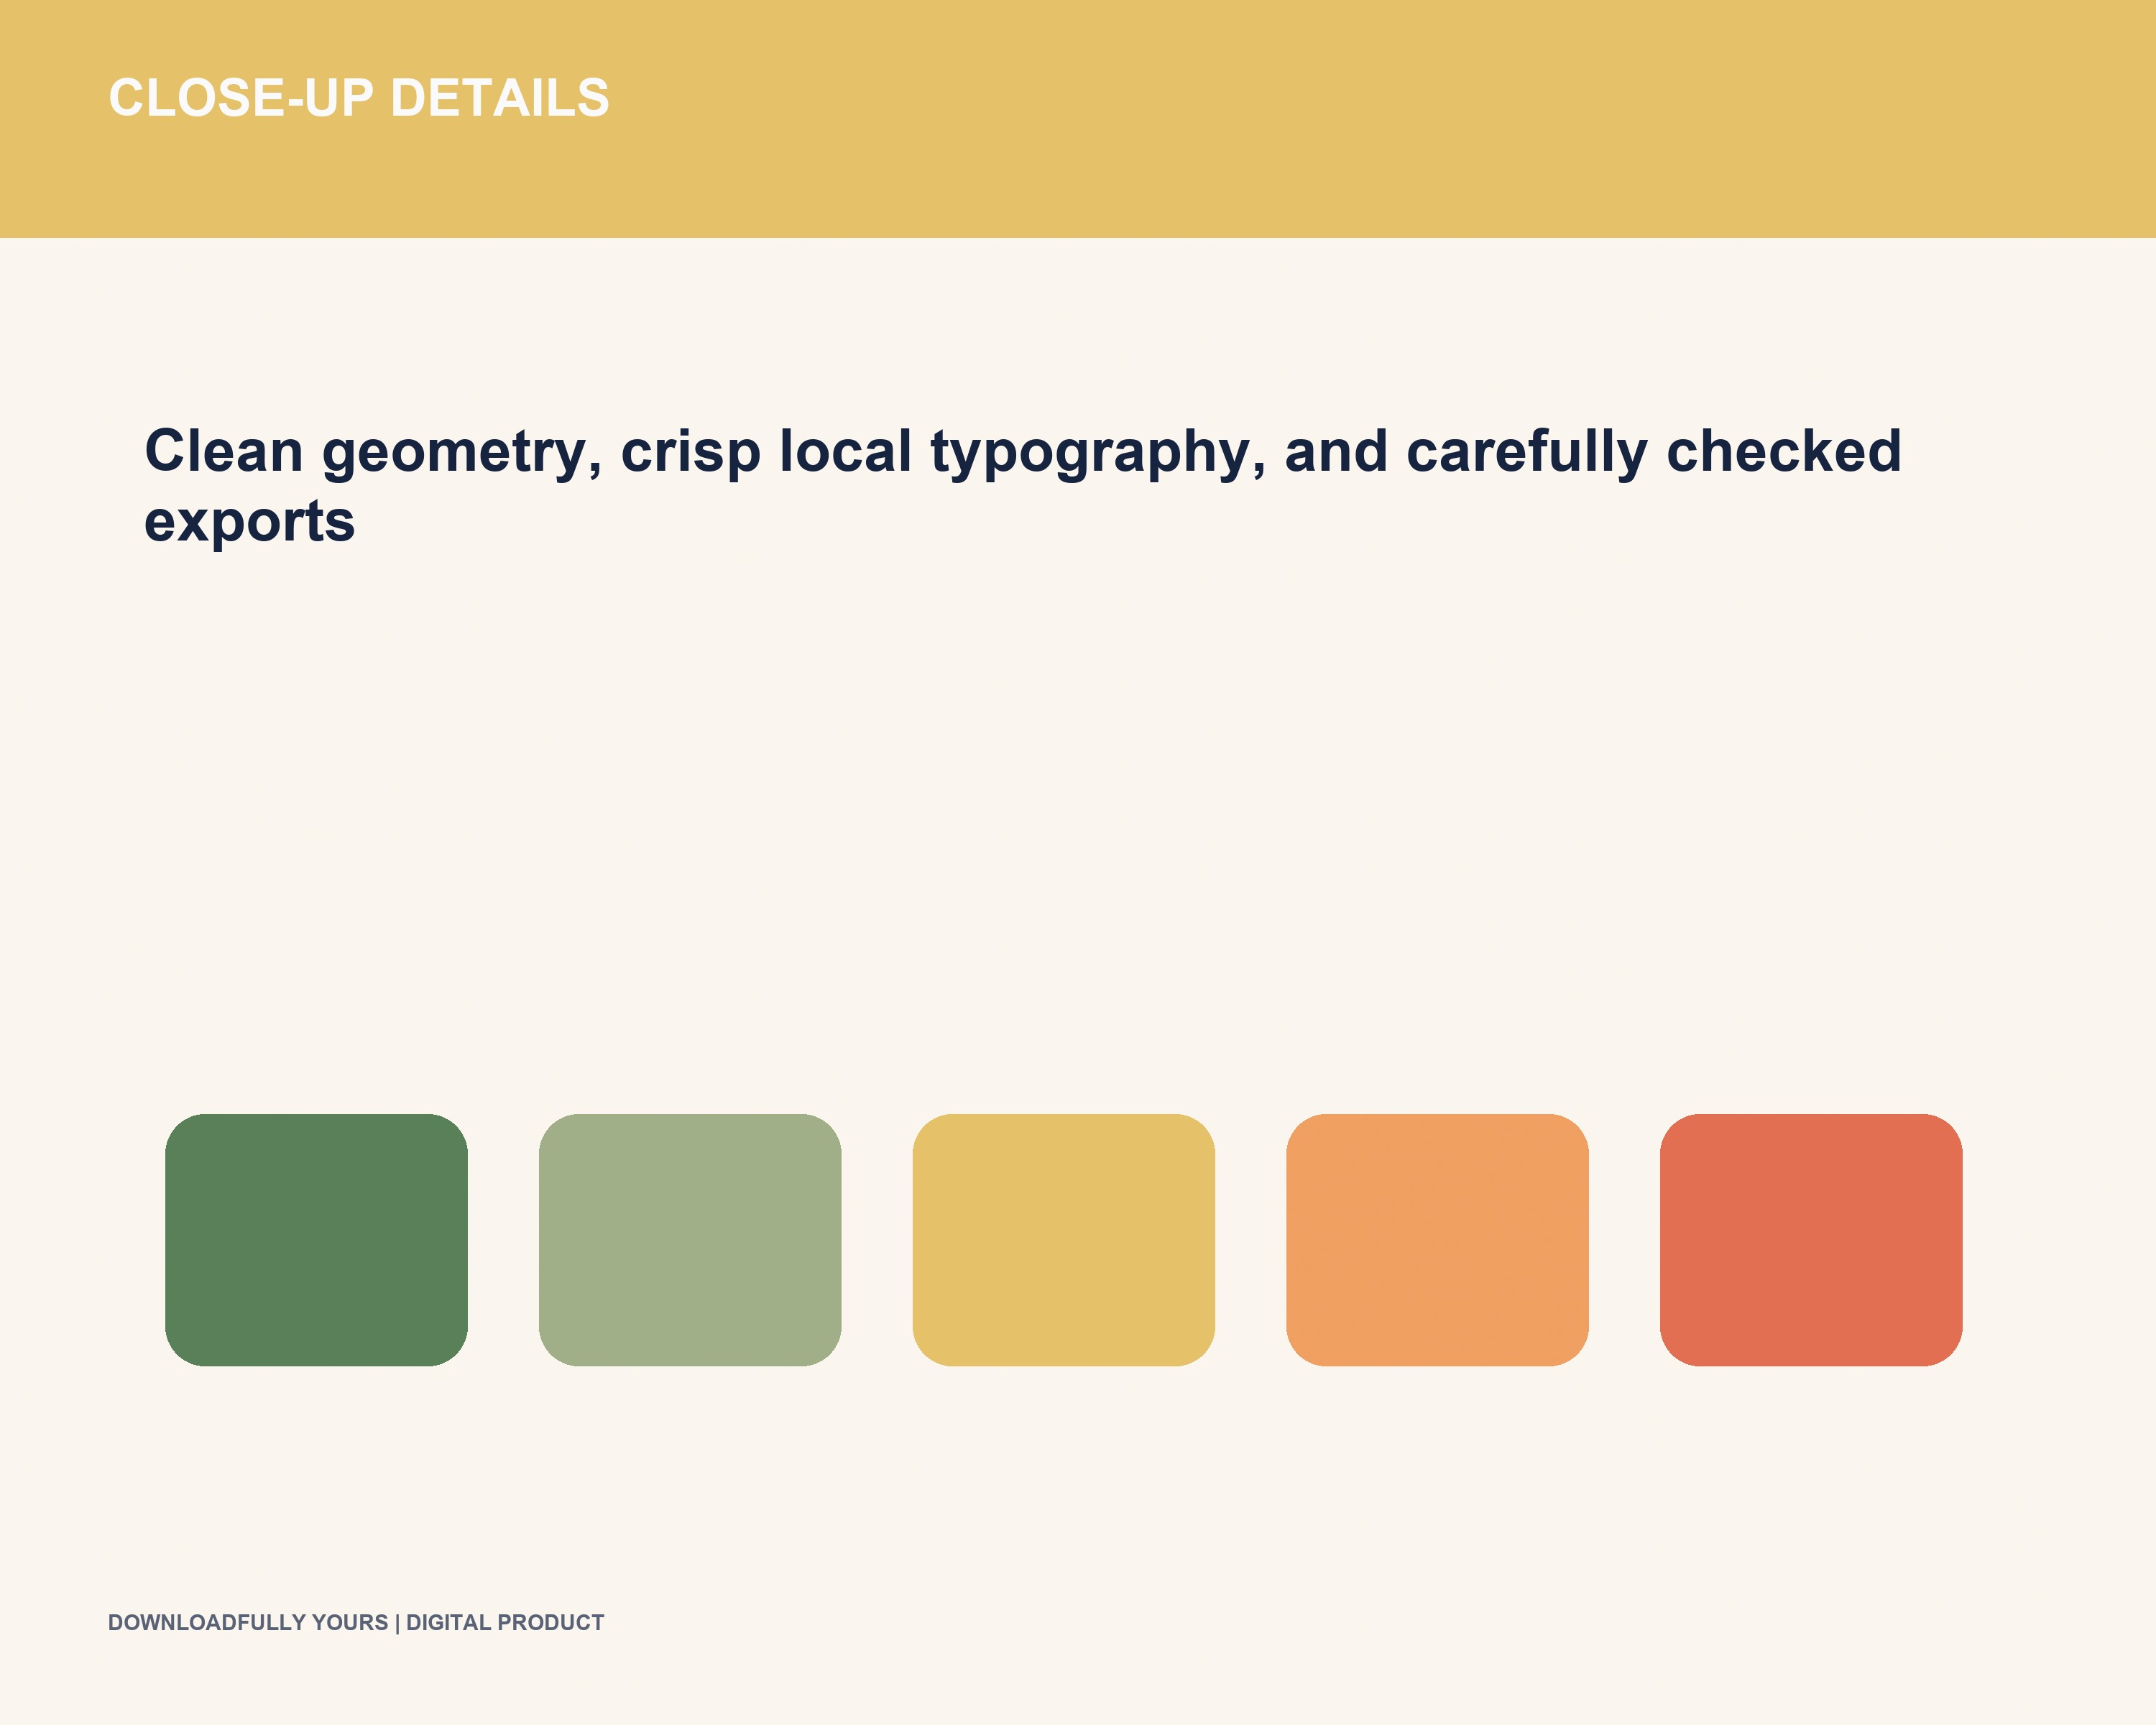The height and width of the screenshot is (1725, 2156).
Task: Select the coral red swatch
Action: [x=1811, y=1240]
